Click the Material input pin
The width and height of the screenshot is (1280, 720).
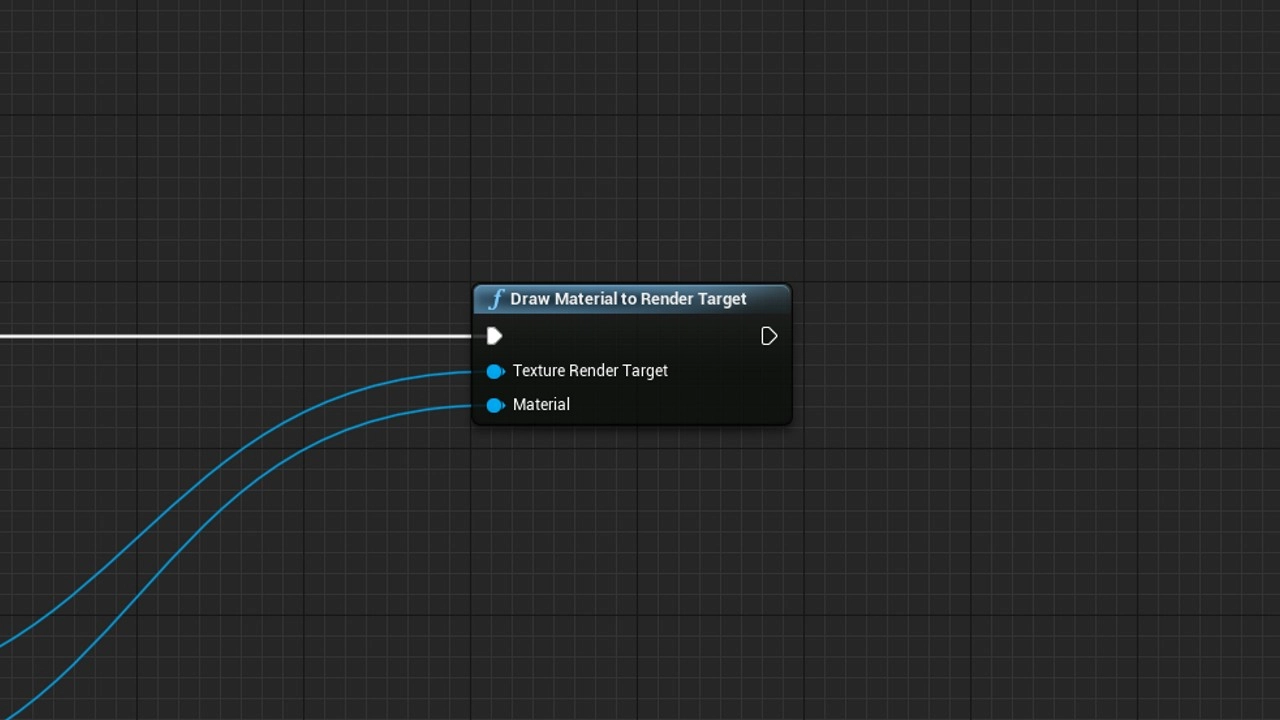click(x=495, y=405)
